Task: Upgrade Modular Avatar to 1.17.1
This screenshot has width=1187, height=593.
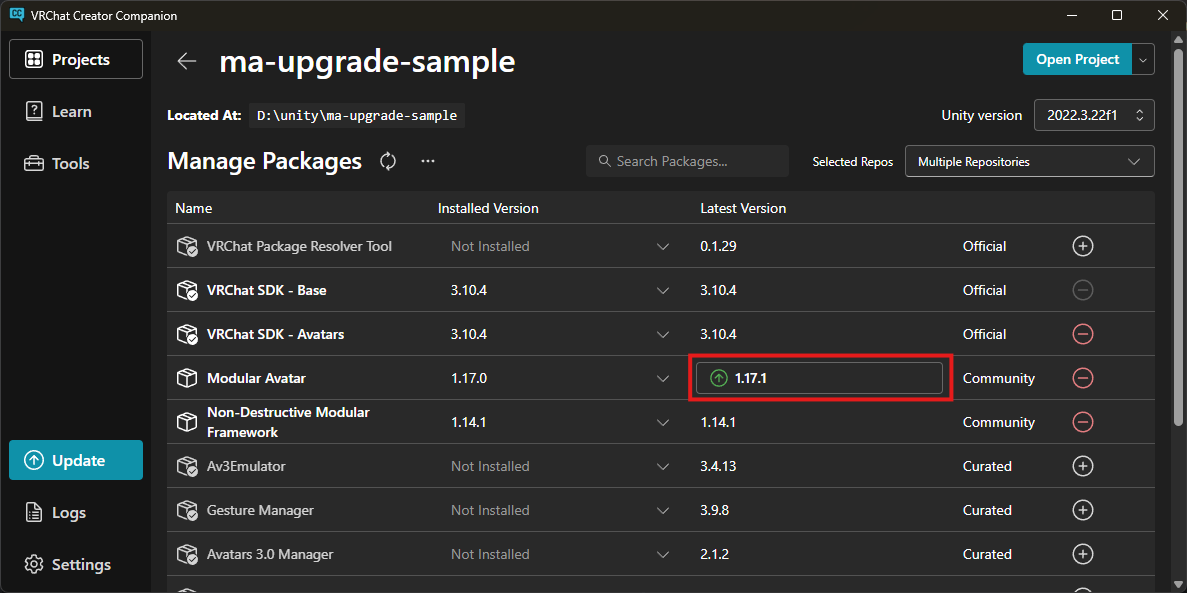Action: click(x=819, y=378)
